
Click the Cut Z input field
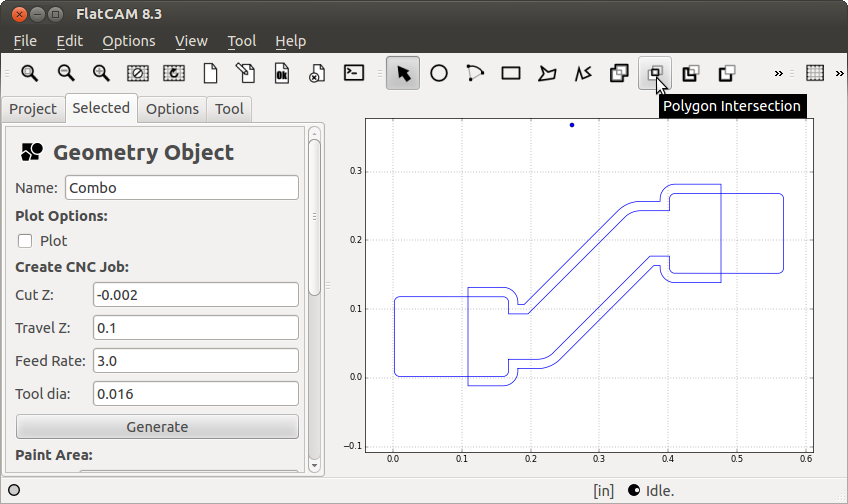click(x=195, y=294)
